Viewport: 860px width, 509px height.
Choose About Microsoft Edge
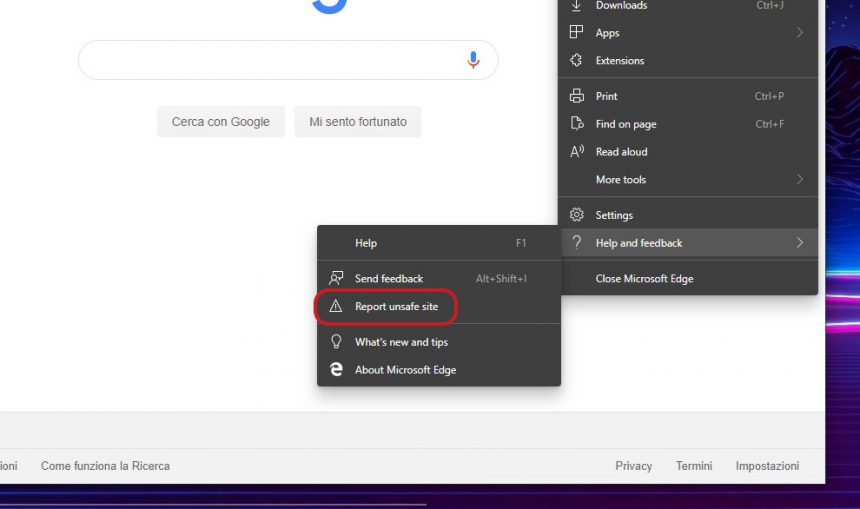point(439,370)
